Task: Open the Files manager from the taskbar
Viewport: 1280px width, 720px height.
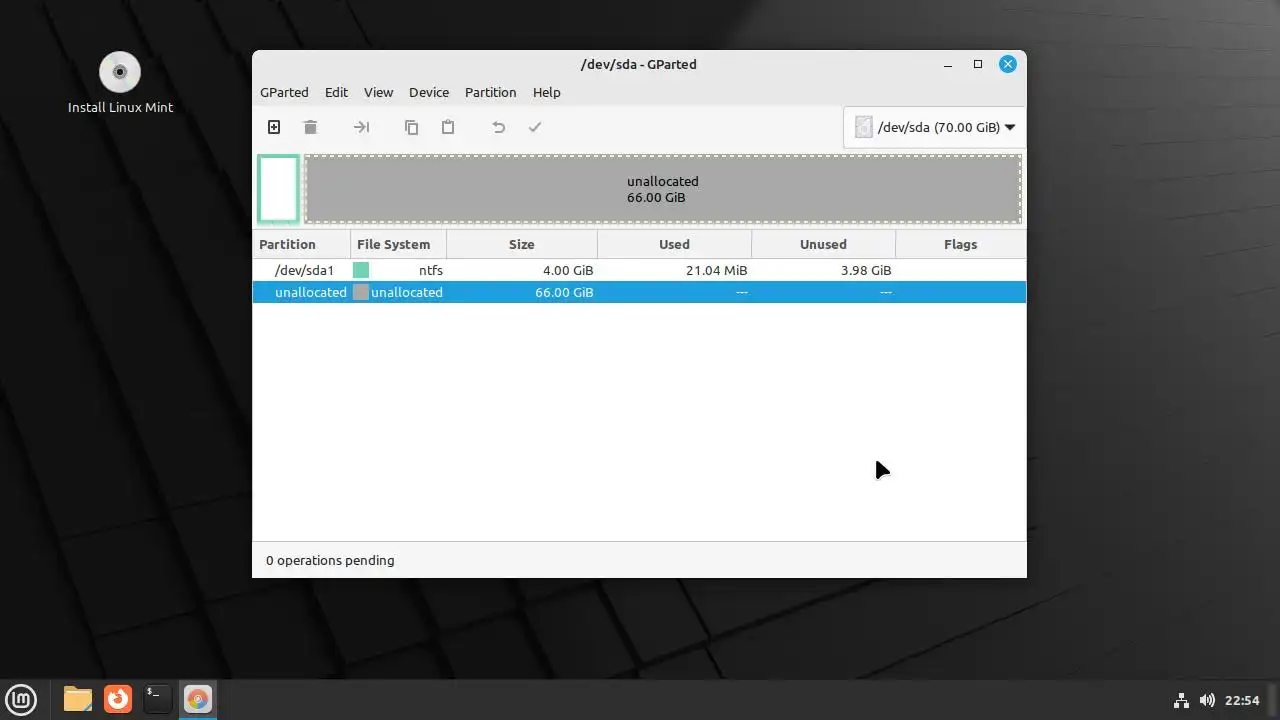Action: [78, 699]
